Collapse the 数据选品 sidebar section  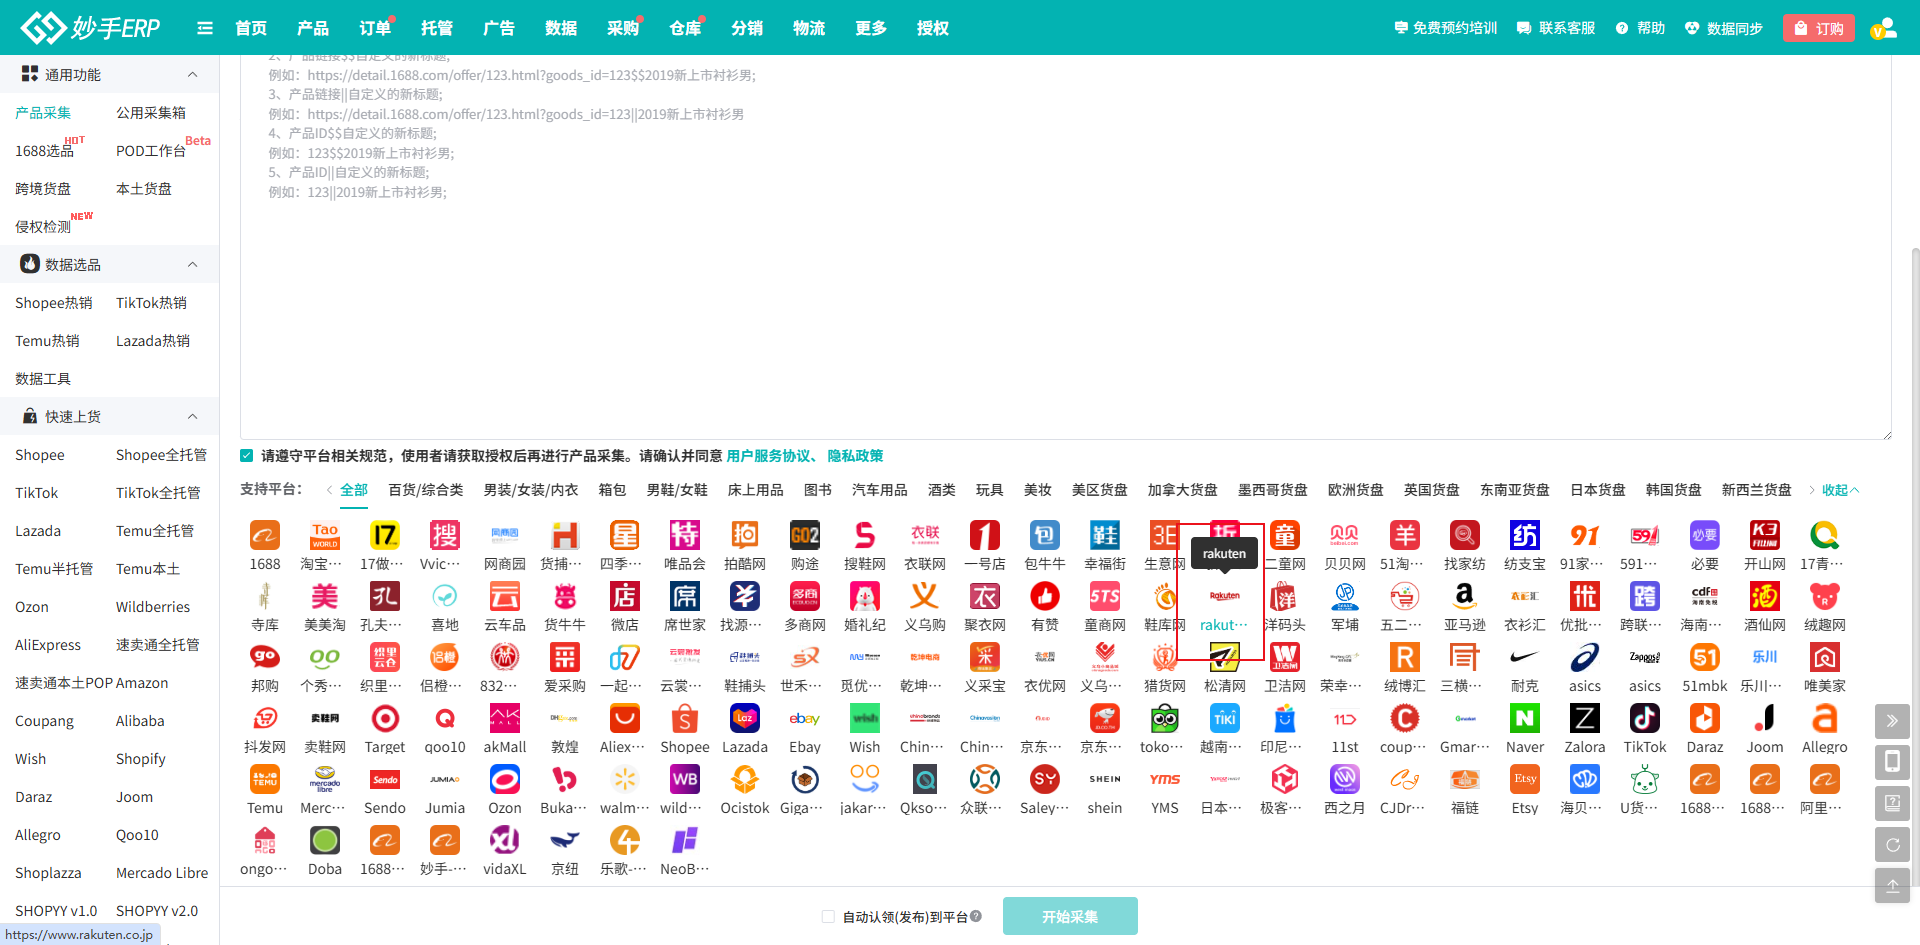point(193,265)
